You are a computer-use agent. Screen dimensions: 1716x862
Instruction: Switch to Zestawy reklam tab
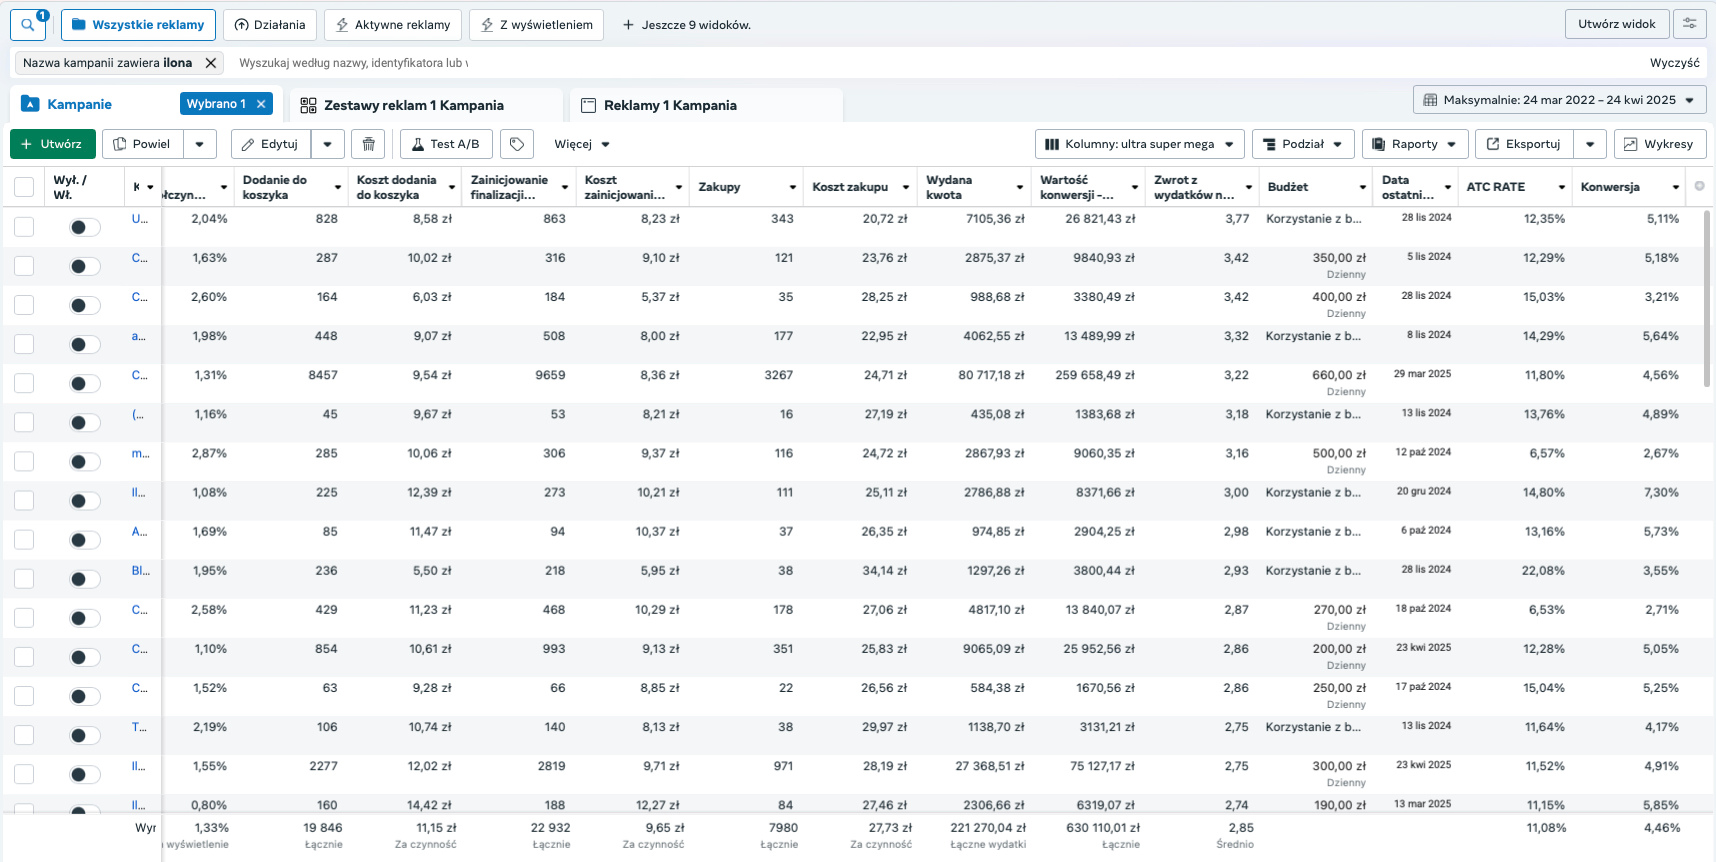(x=413, y=105)
